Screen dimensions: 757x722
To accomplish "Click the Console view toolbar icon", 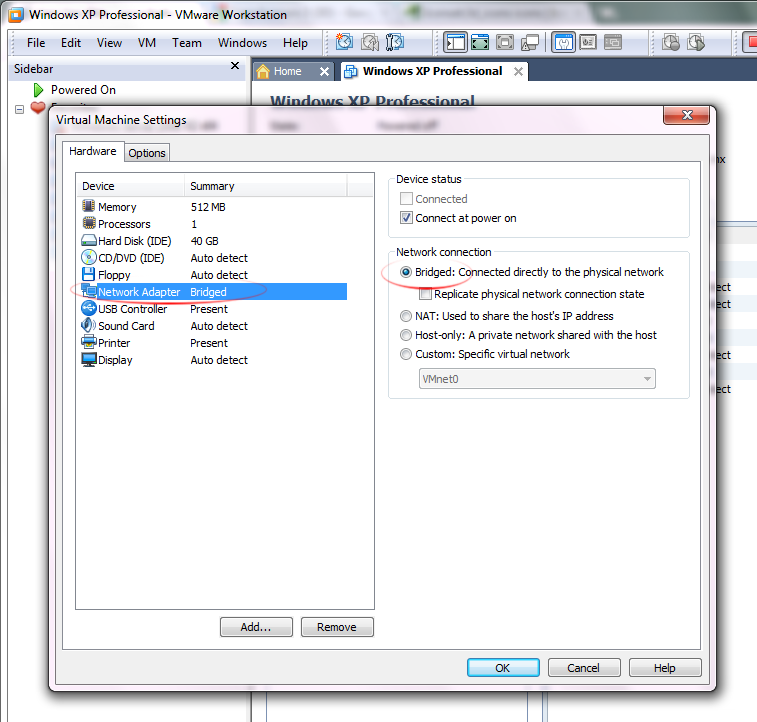I will click(613, 42).
